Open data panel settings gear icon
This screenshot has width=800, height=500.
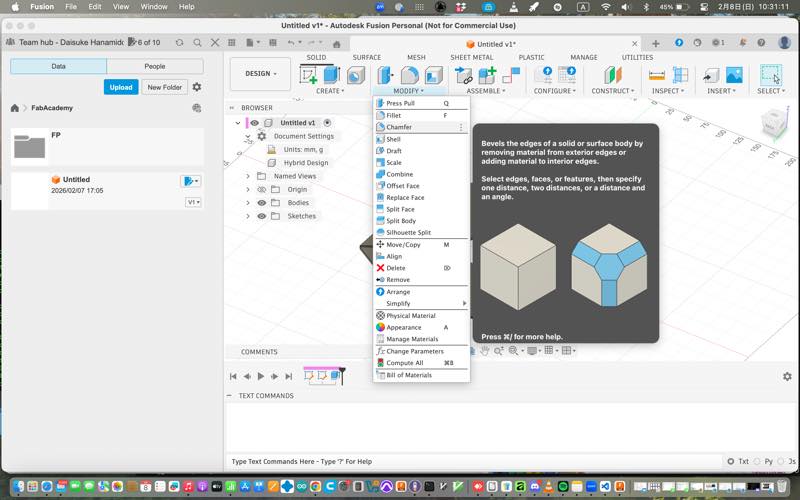pyautogui.click(x=197, y=87)
